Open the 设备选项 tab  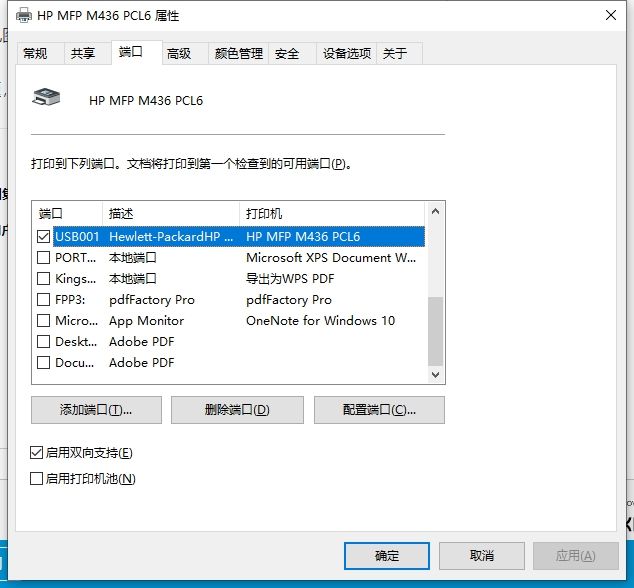[x=346, y=54]
